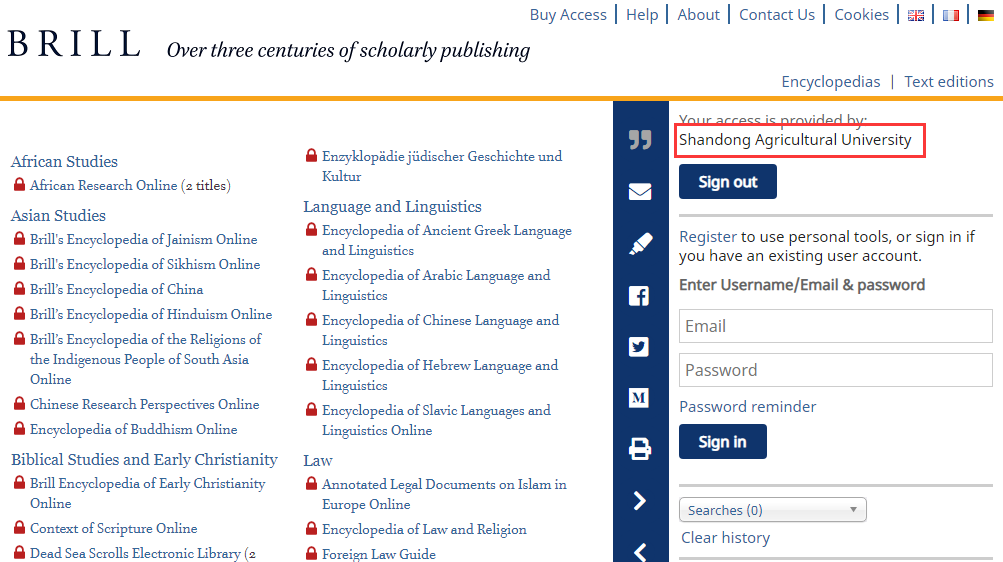Open Encyclopedia of Arabic Language and Linguistics

tap(436, 285)
